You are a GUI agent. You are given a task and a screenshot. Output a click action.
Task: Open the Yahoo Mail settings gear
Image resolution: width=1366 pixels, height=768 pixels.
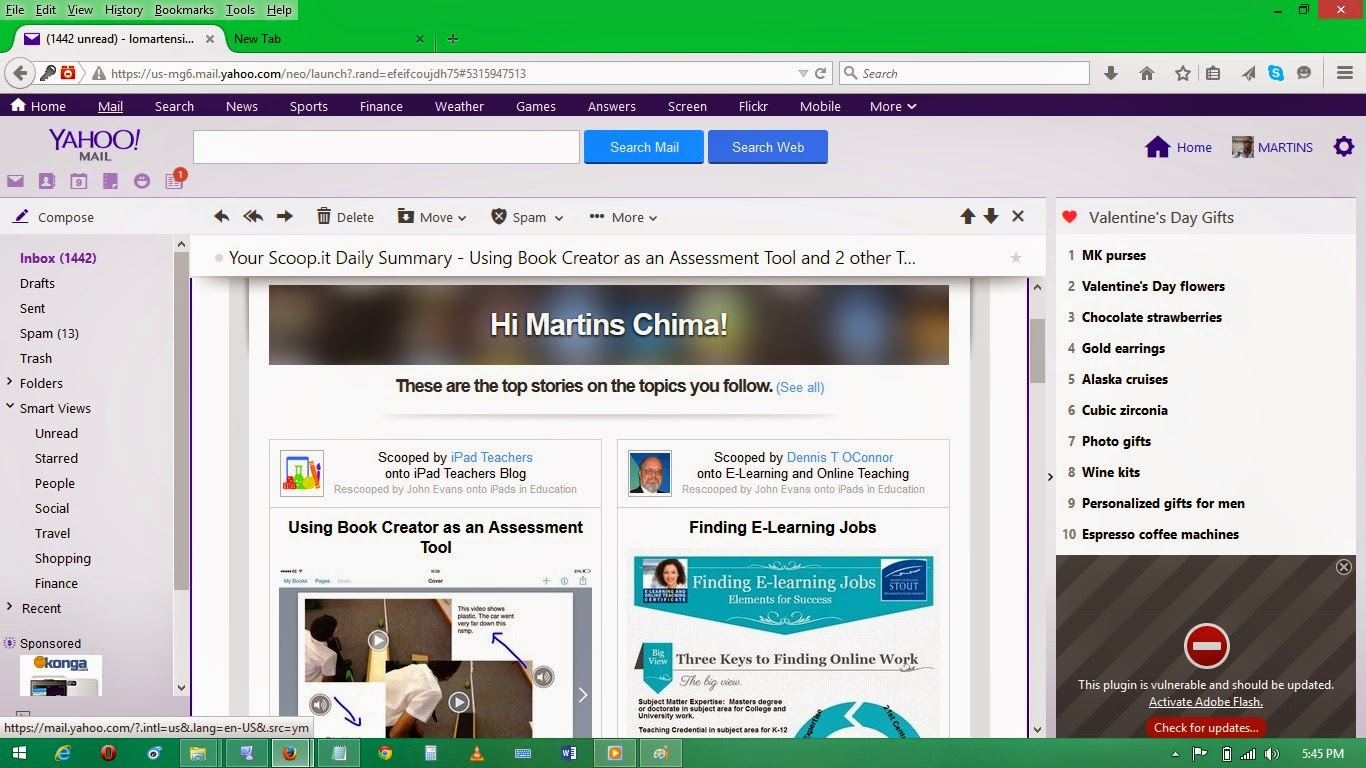1344,147
